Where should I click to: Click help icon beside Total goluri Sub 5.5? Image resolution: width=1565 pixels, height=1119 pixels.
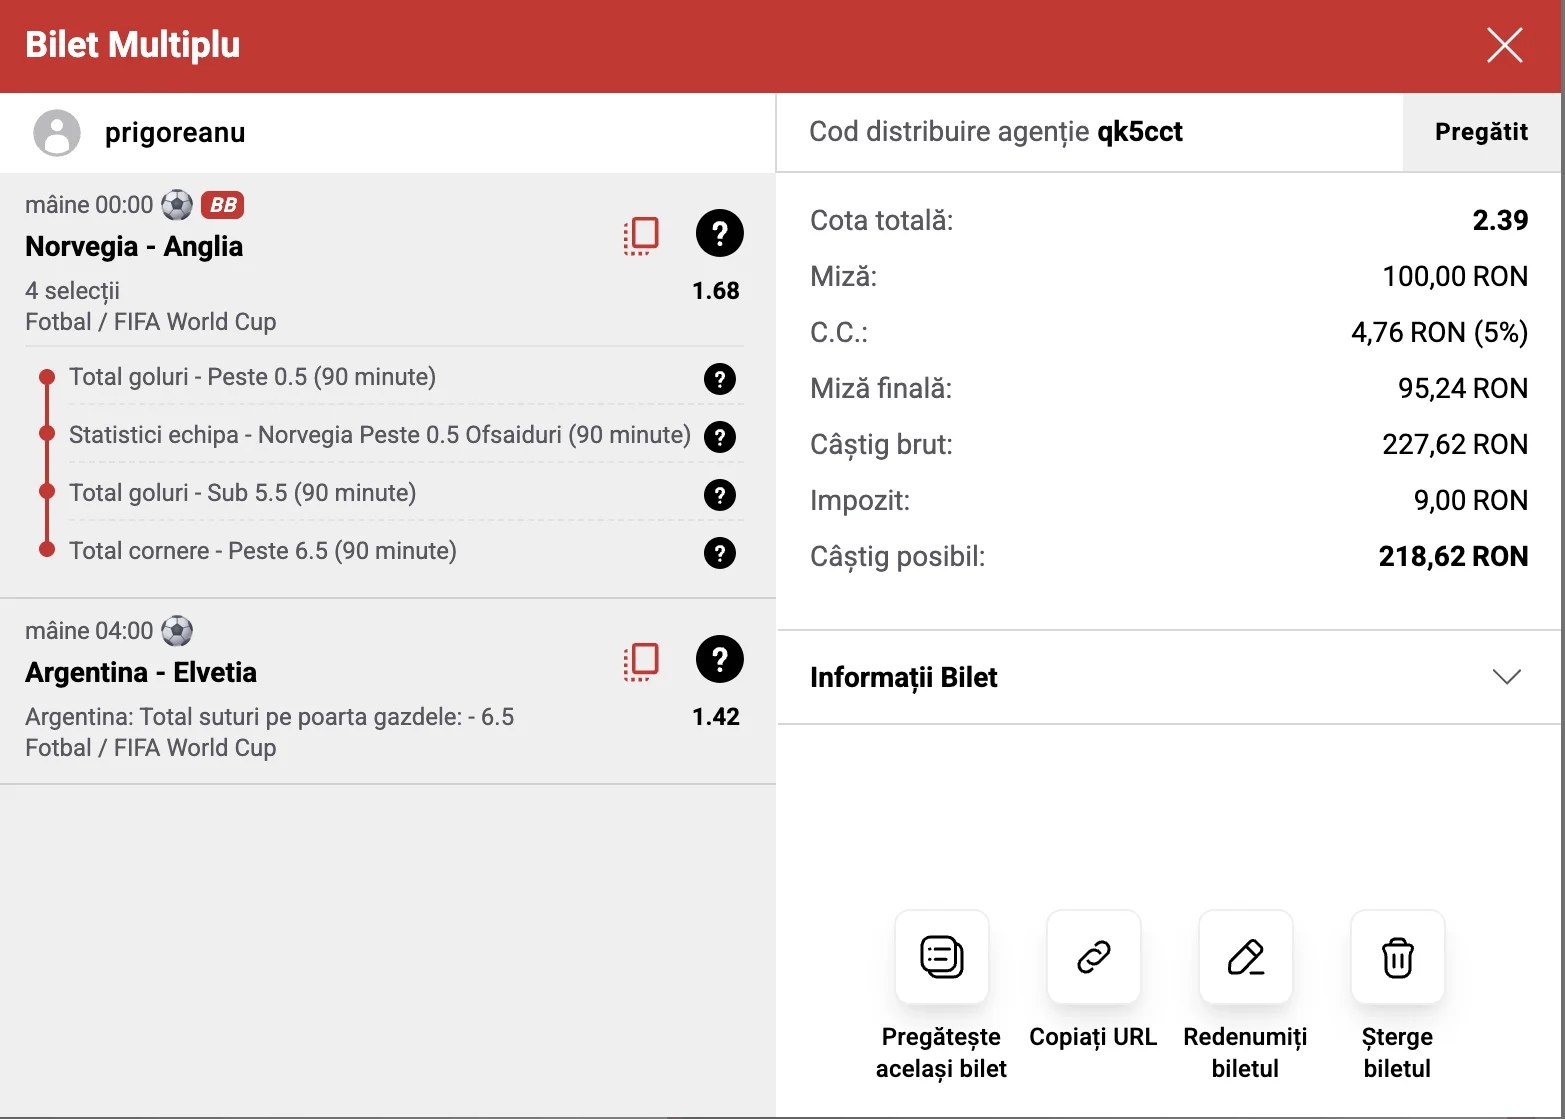[x=720, y=494]
